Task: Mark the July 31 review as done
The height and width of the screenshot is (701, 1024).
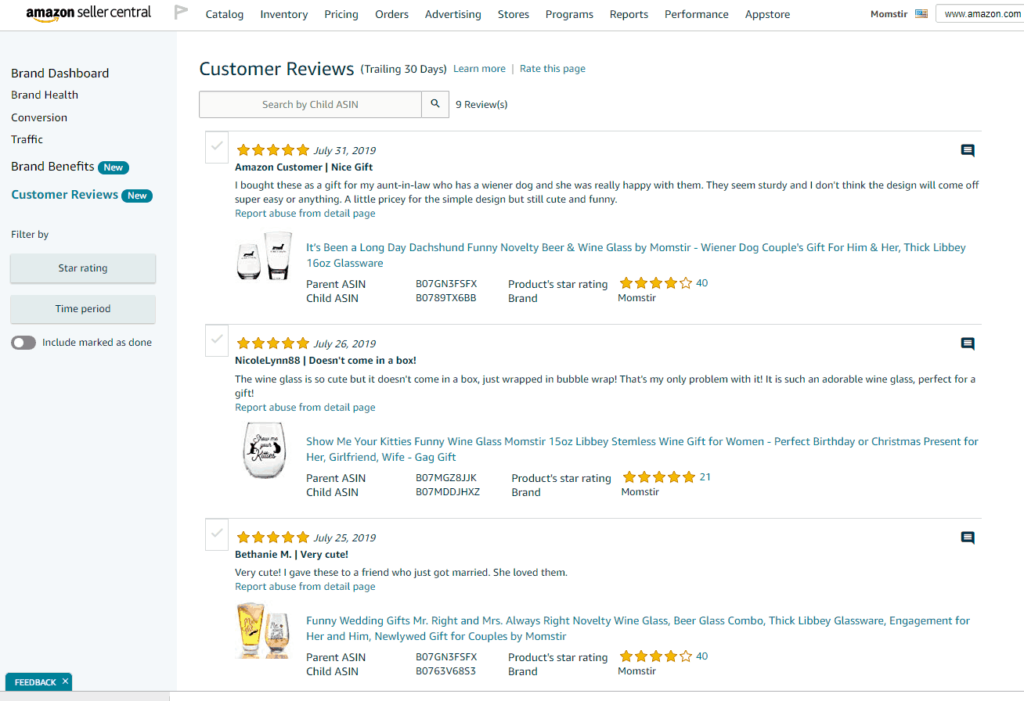Action: [216, 146]
